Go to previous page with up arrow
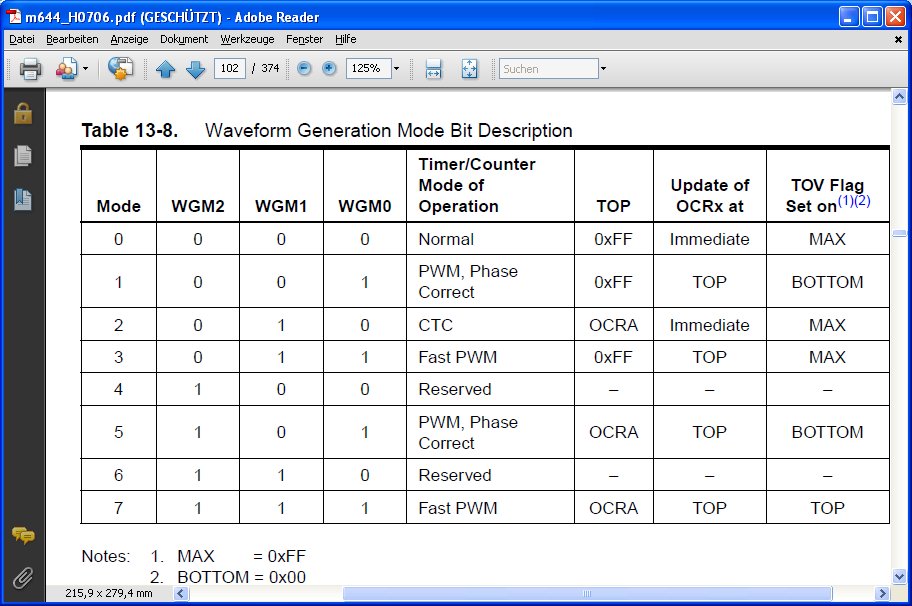 click(166, 69)
